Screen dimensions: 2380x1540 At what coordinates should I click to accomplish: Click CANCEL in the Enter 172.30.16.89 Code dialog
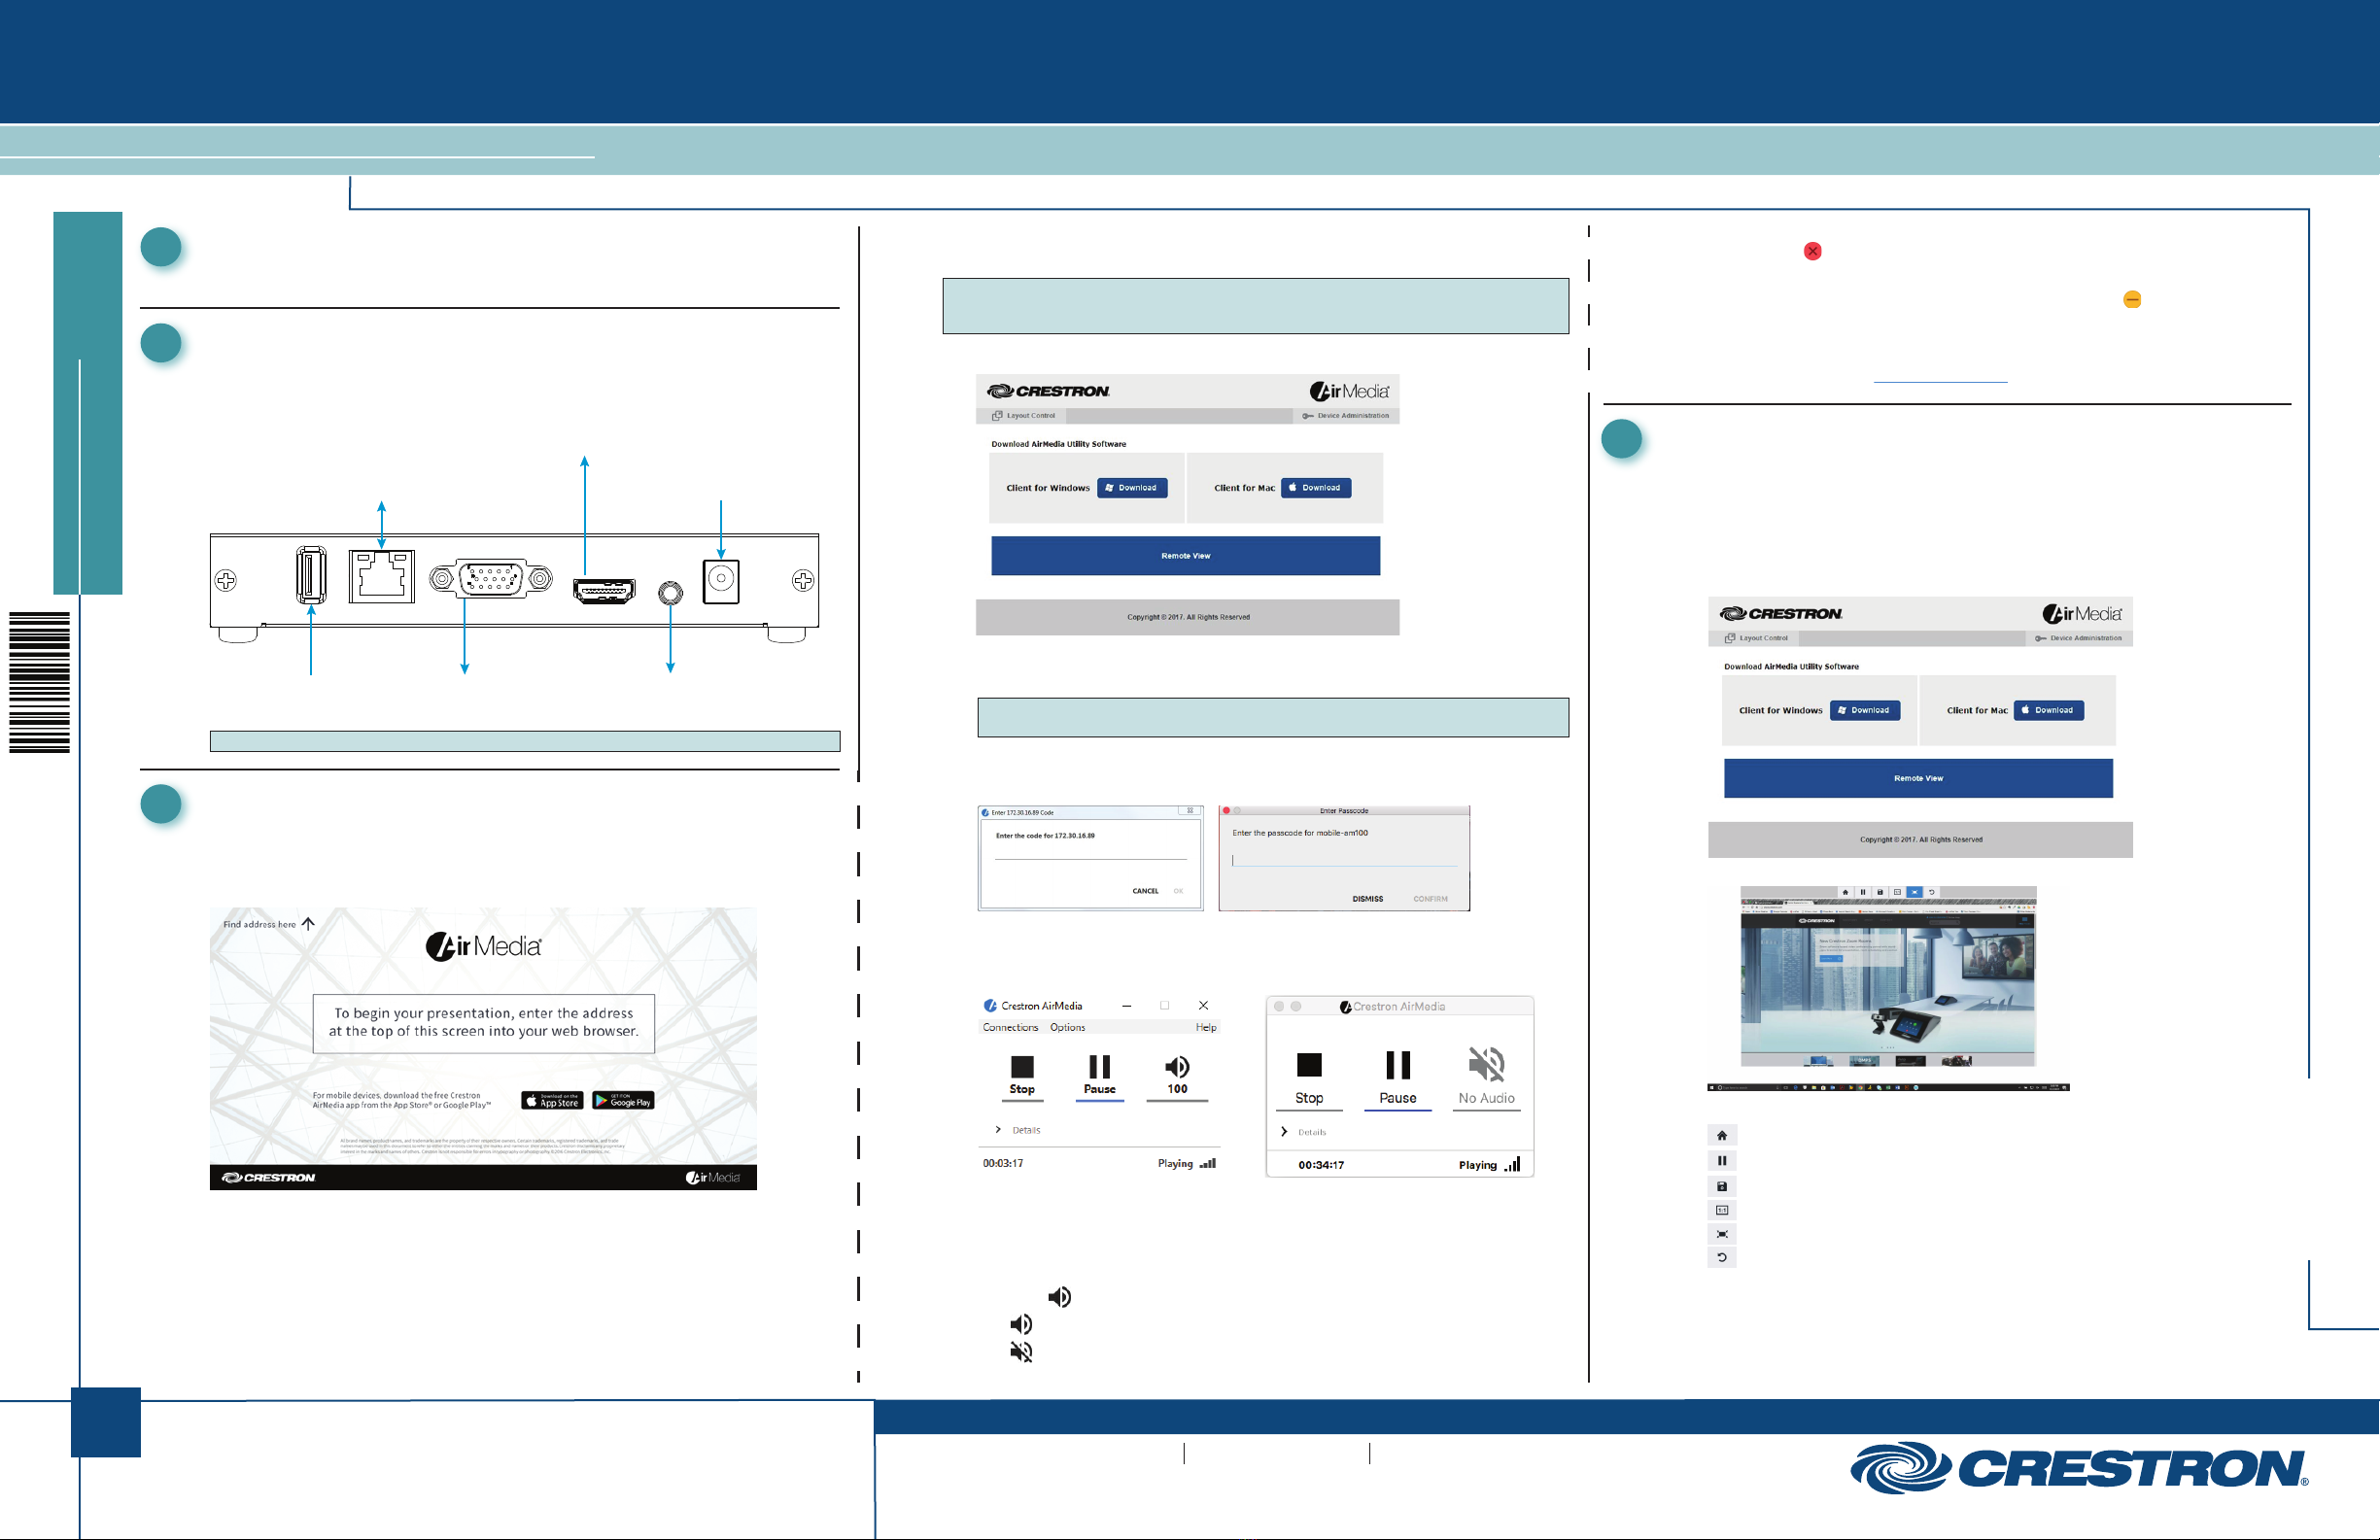1145,891
